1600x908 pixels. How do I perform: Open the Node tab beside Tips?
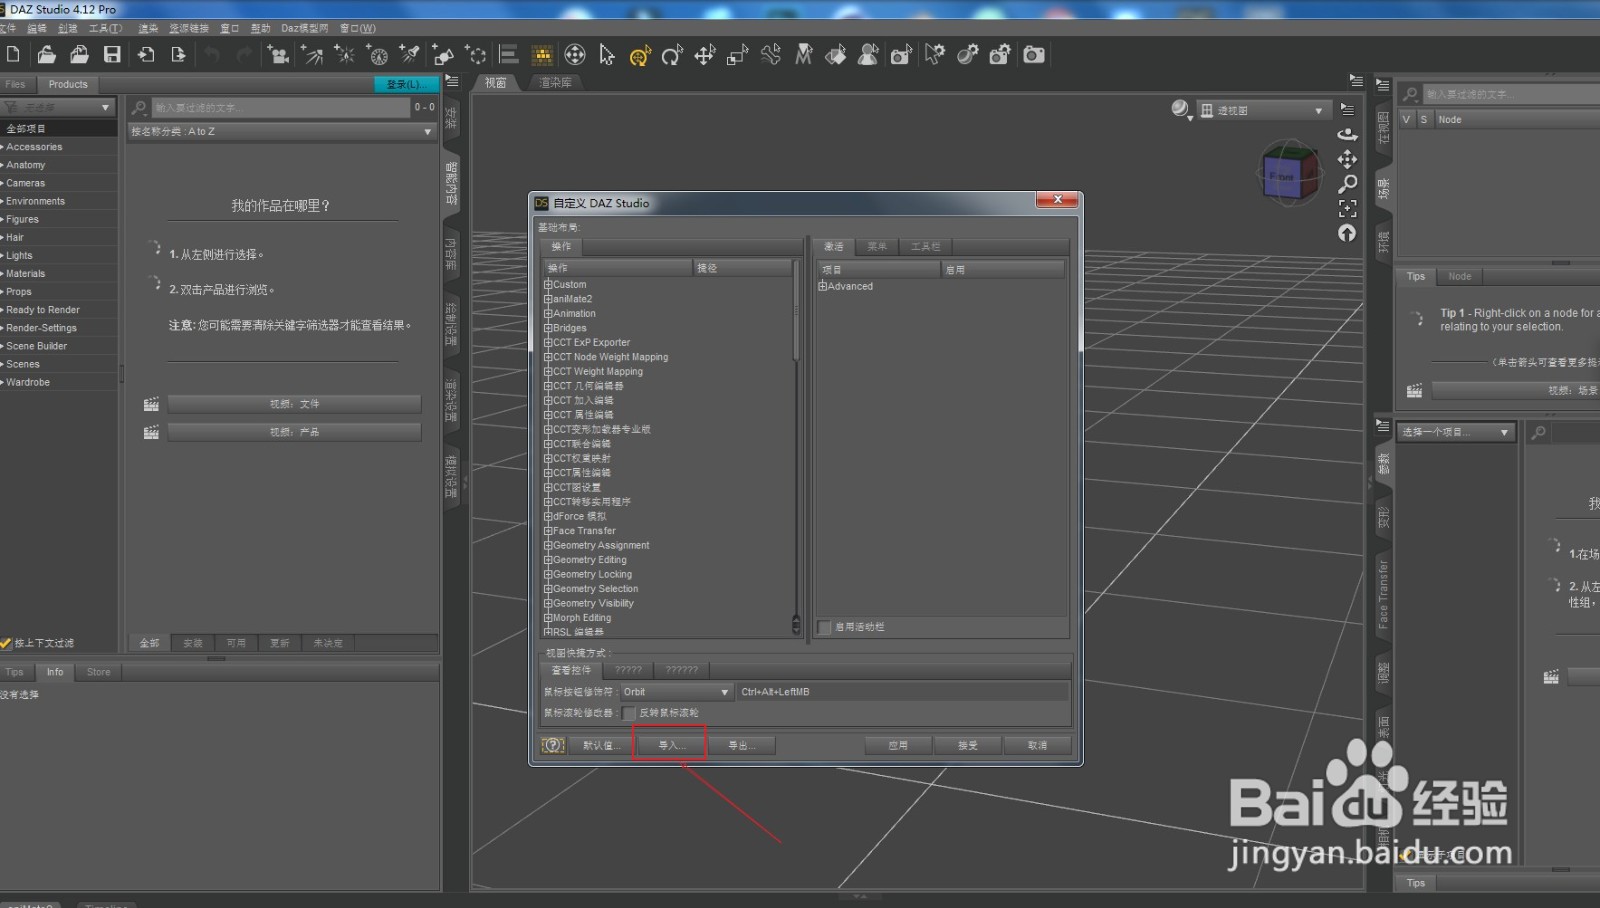pos(1460,276)
